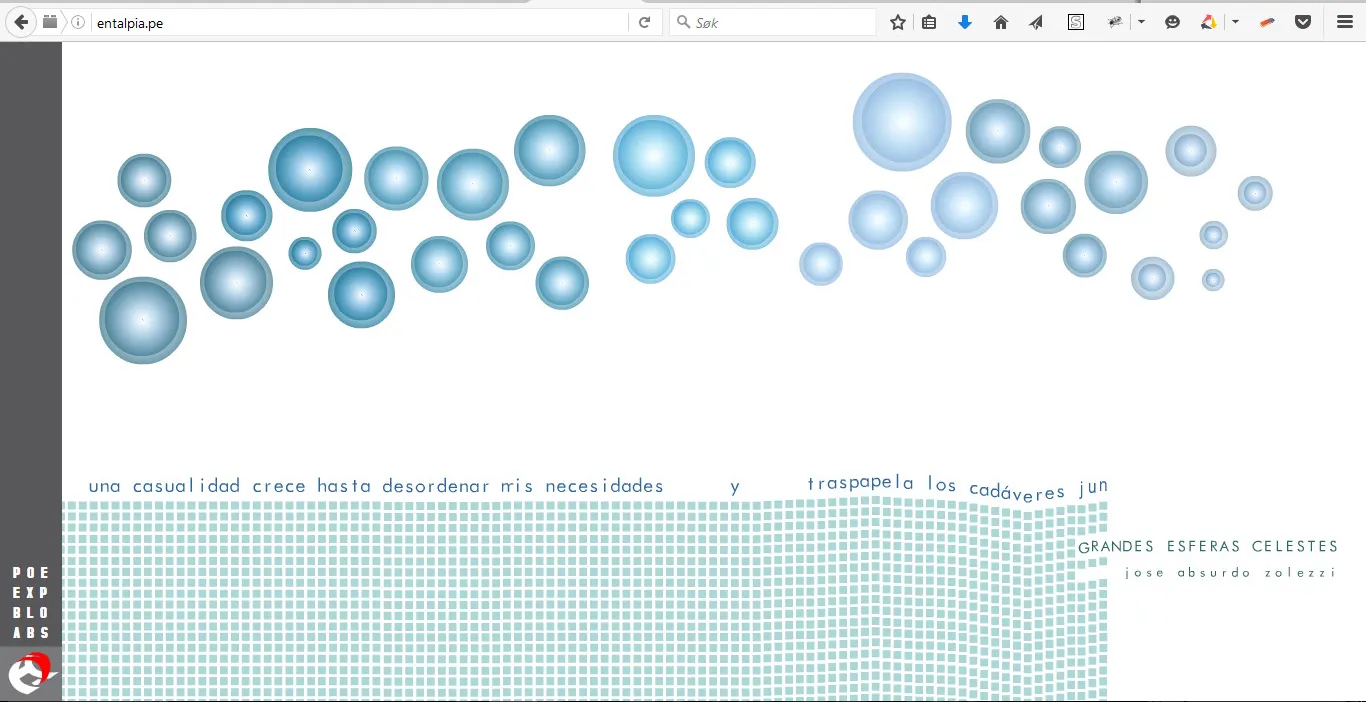Reload the entalpia.pe page
This screenshot has width=1366, height=702.
645,22
